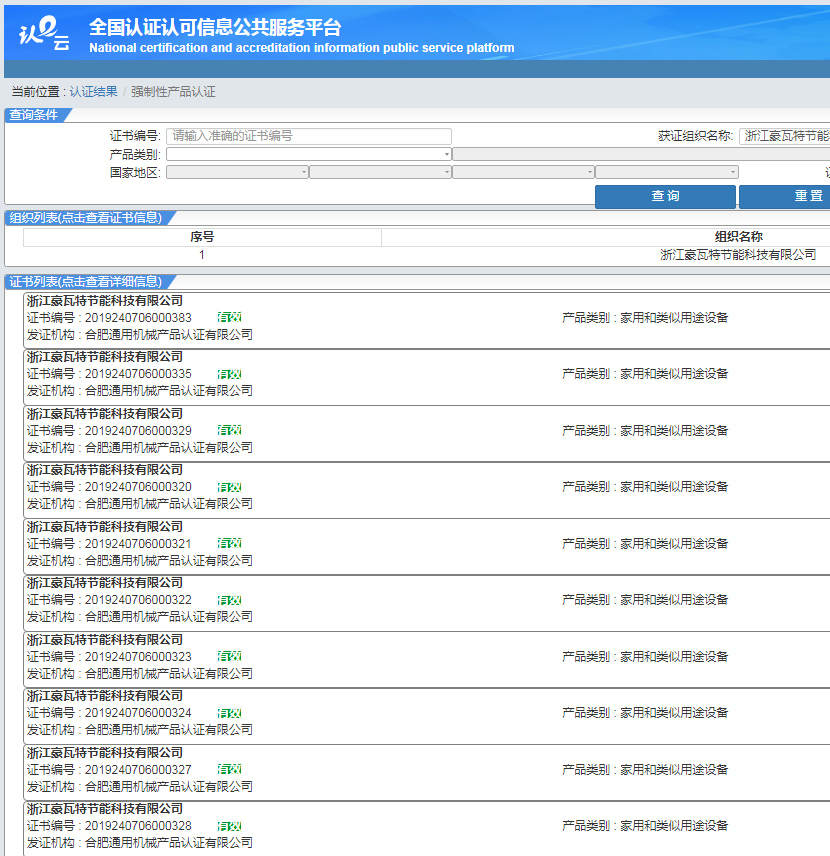The width and height of the screenshot is (830, 856).
Task: Open the third 国家地区 region dropdown
Action: click(x=523, y=173)
